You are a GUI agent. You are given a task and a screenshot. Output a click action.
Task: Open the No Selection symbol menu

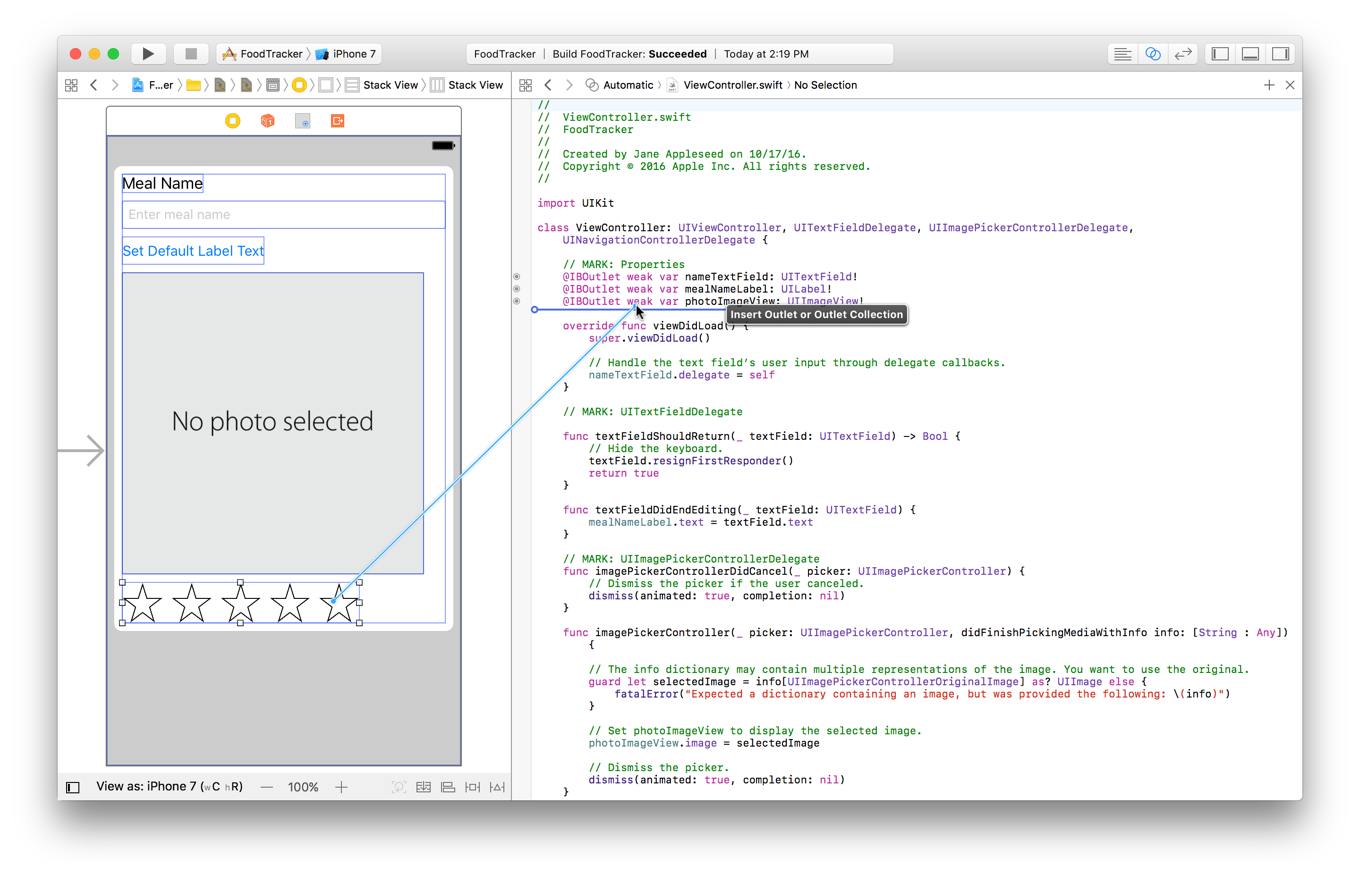pyautogui.click(x=825, y=85)
